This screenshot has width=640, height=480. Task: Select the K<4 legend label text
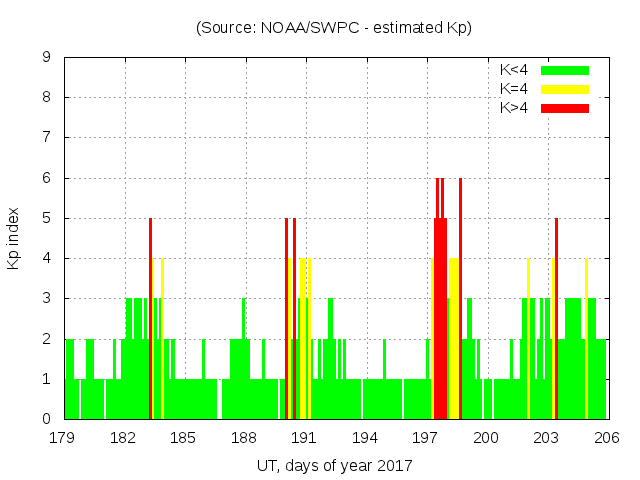click(514, 70)
